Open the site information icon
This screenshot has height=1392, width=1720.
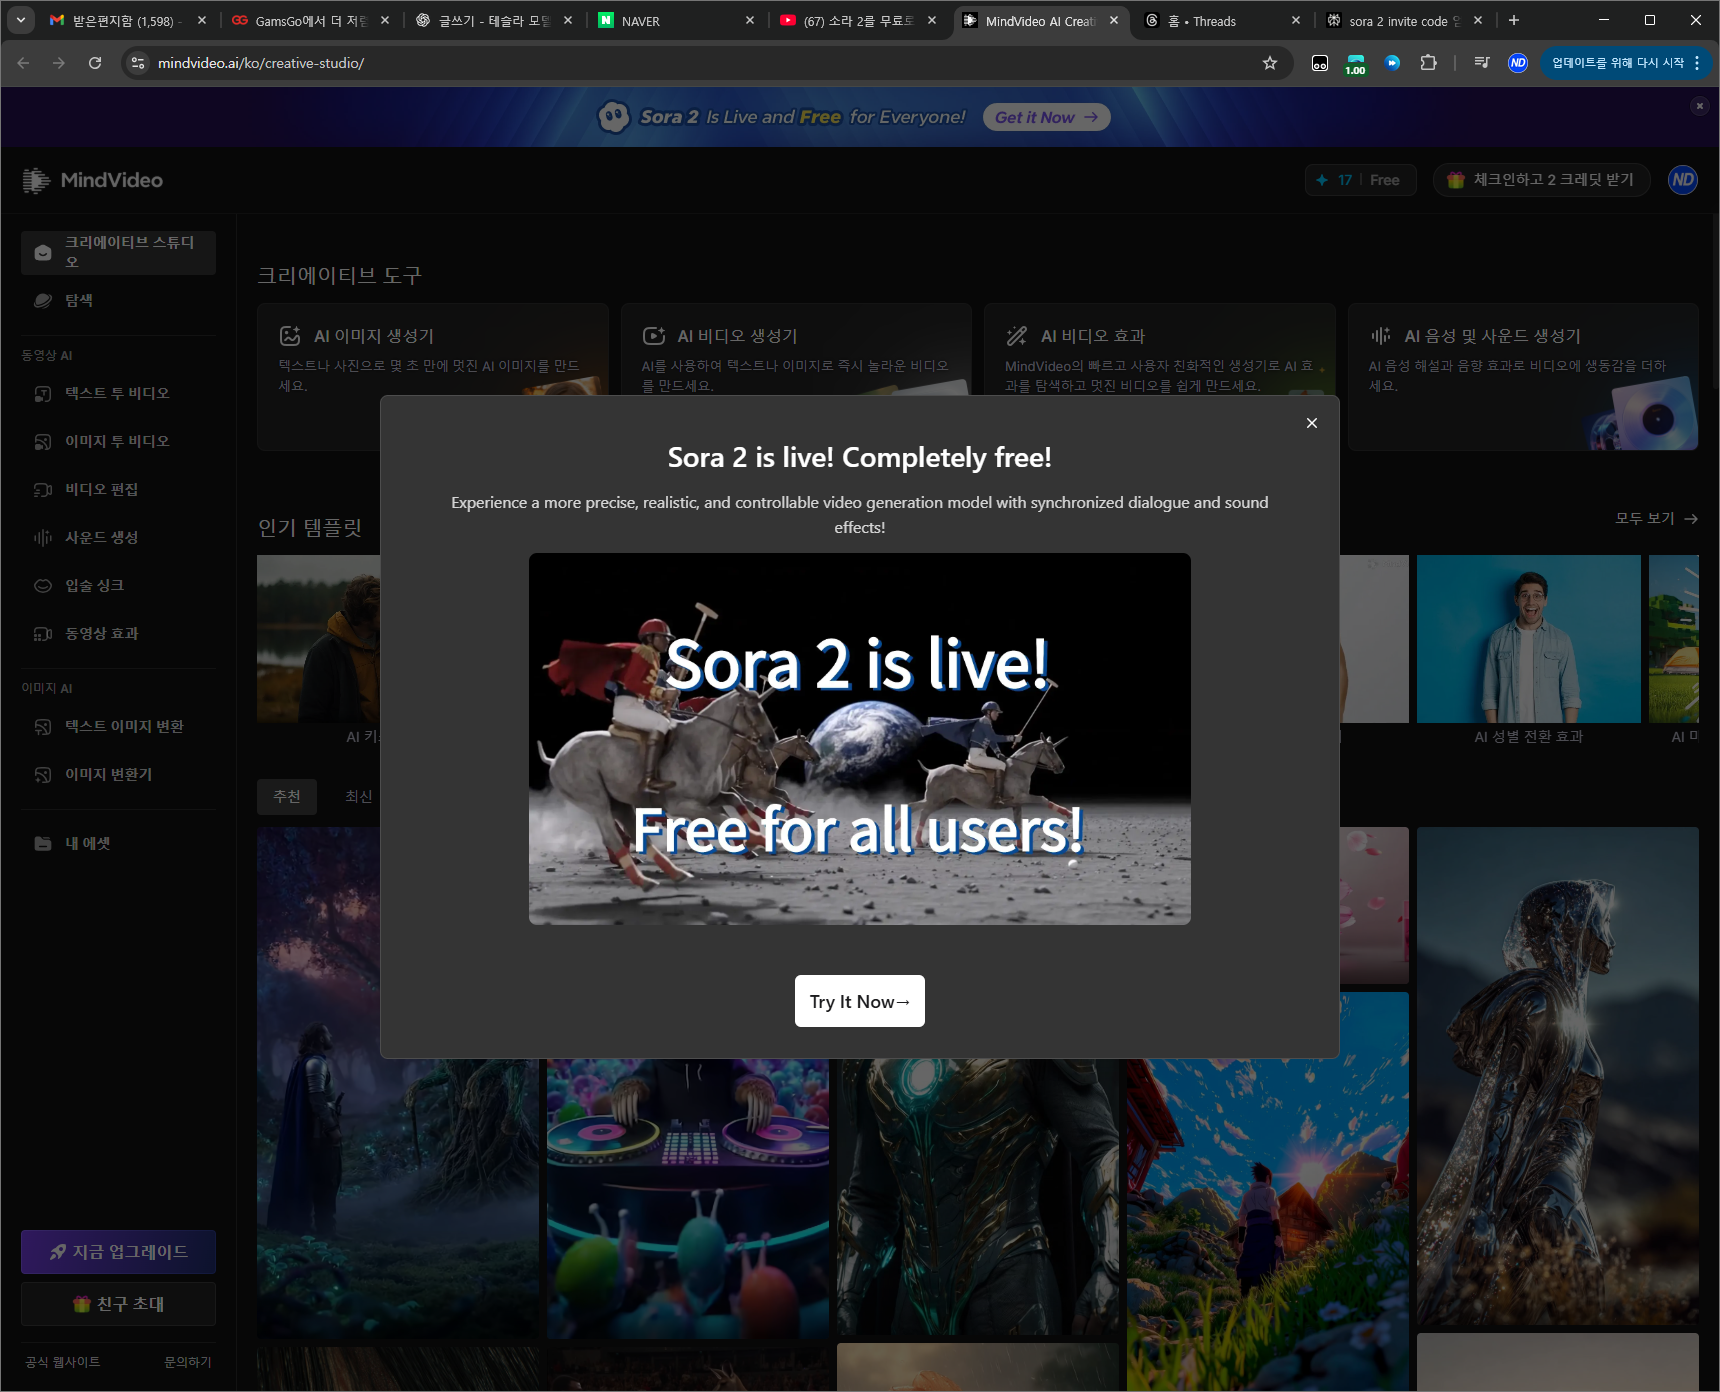click(138, 63)
